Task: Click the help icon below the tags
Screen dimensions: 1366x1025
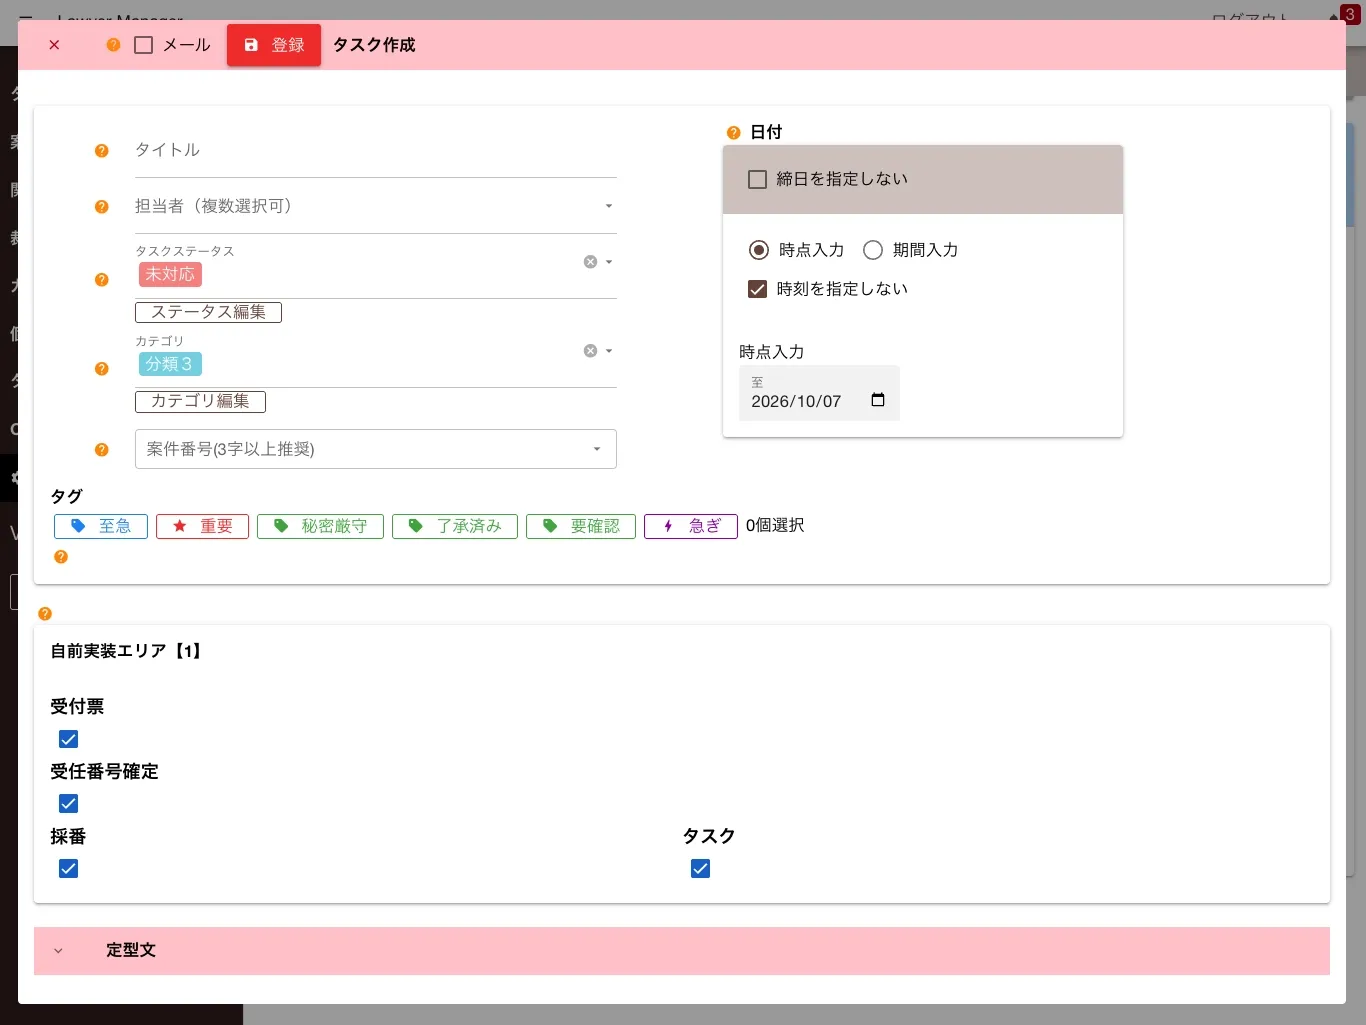Action: pos(61,557)
